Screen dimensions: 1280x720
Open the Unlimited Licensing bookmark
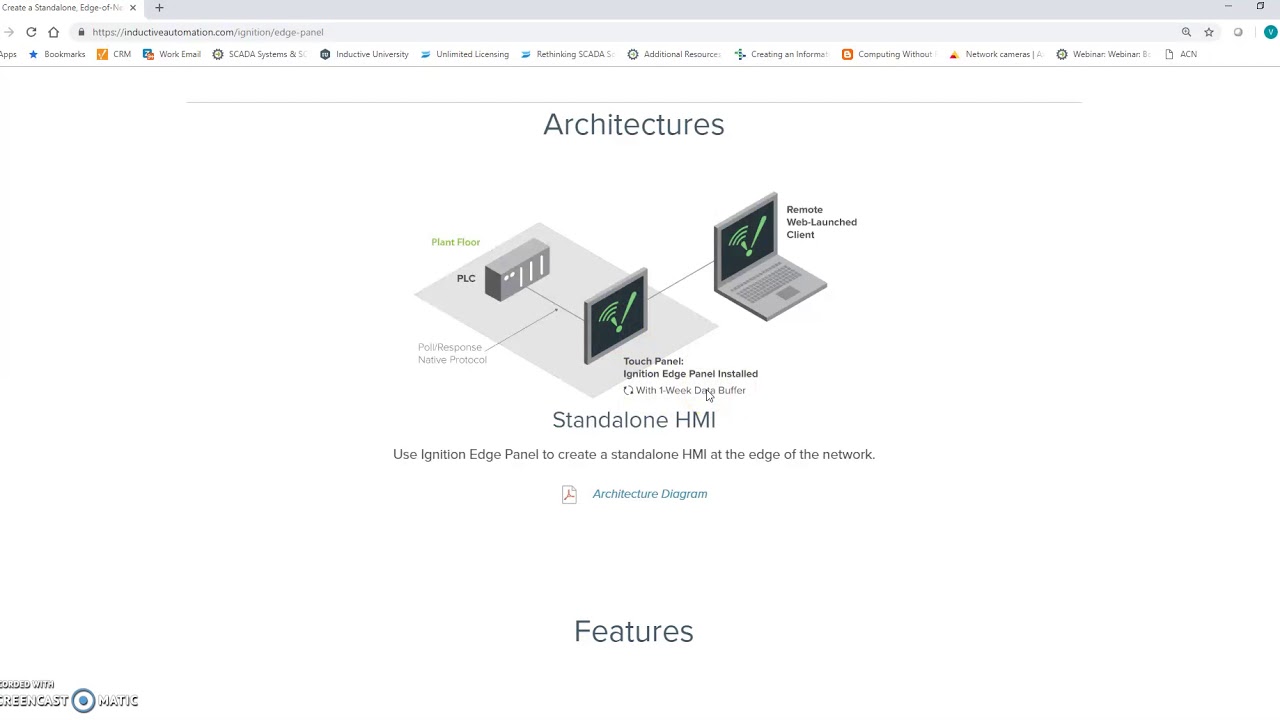pos(464,54)
